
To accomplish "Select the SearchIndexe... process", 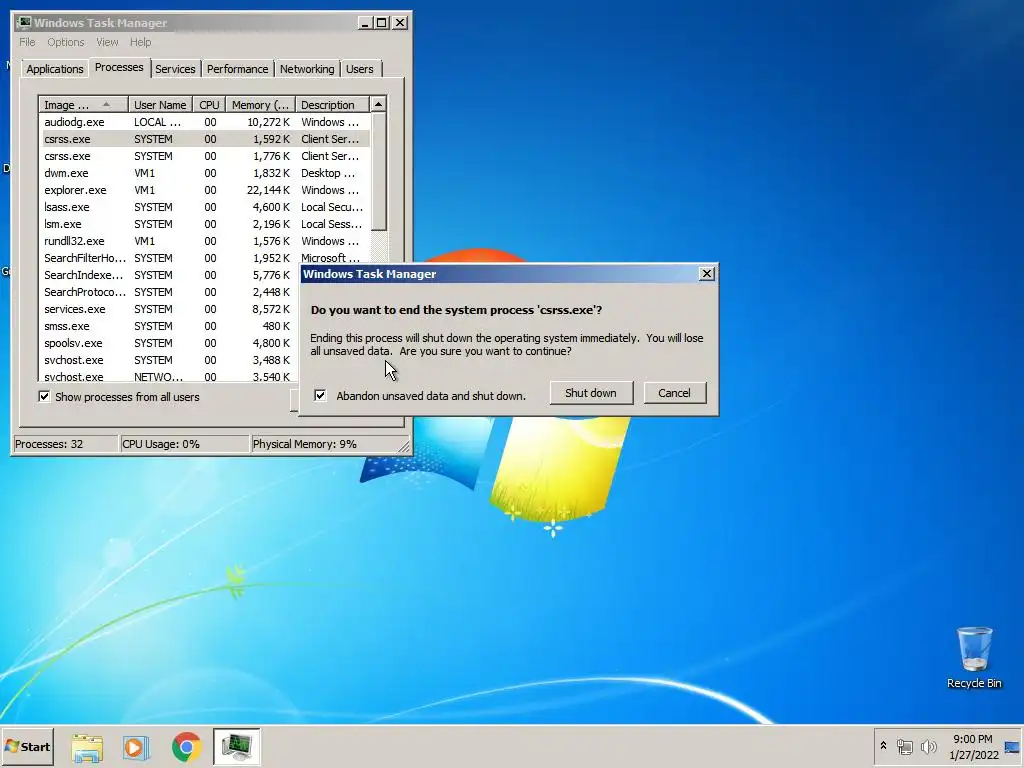I will tap(168, 275).
